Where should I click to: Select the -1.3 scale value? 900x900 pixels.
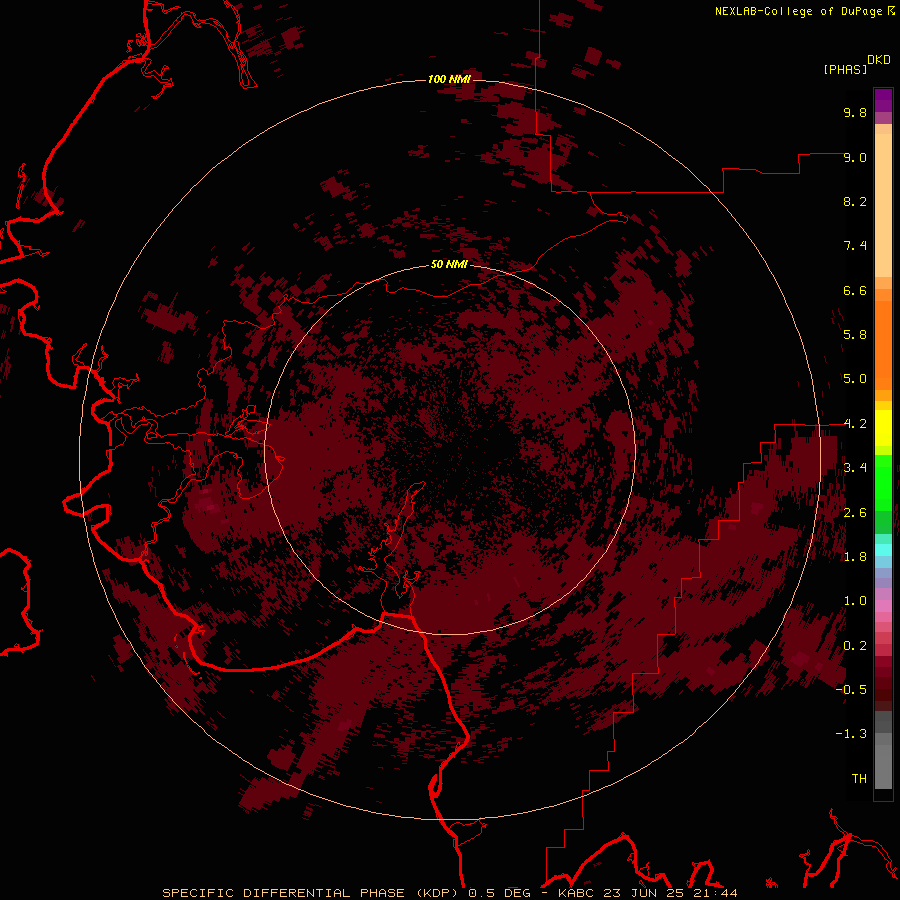pos(851,734)
